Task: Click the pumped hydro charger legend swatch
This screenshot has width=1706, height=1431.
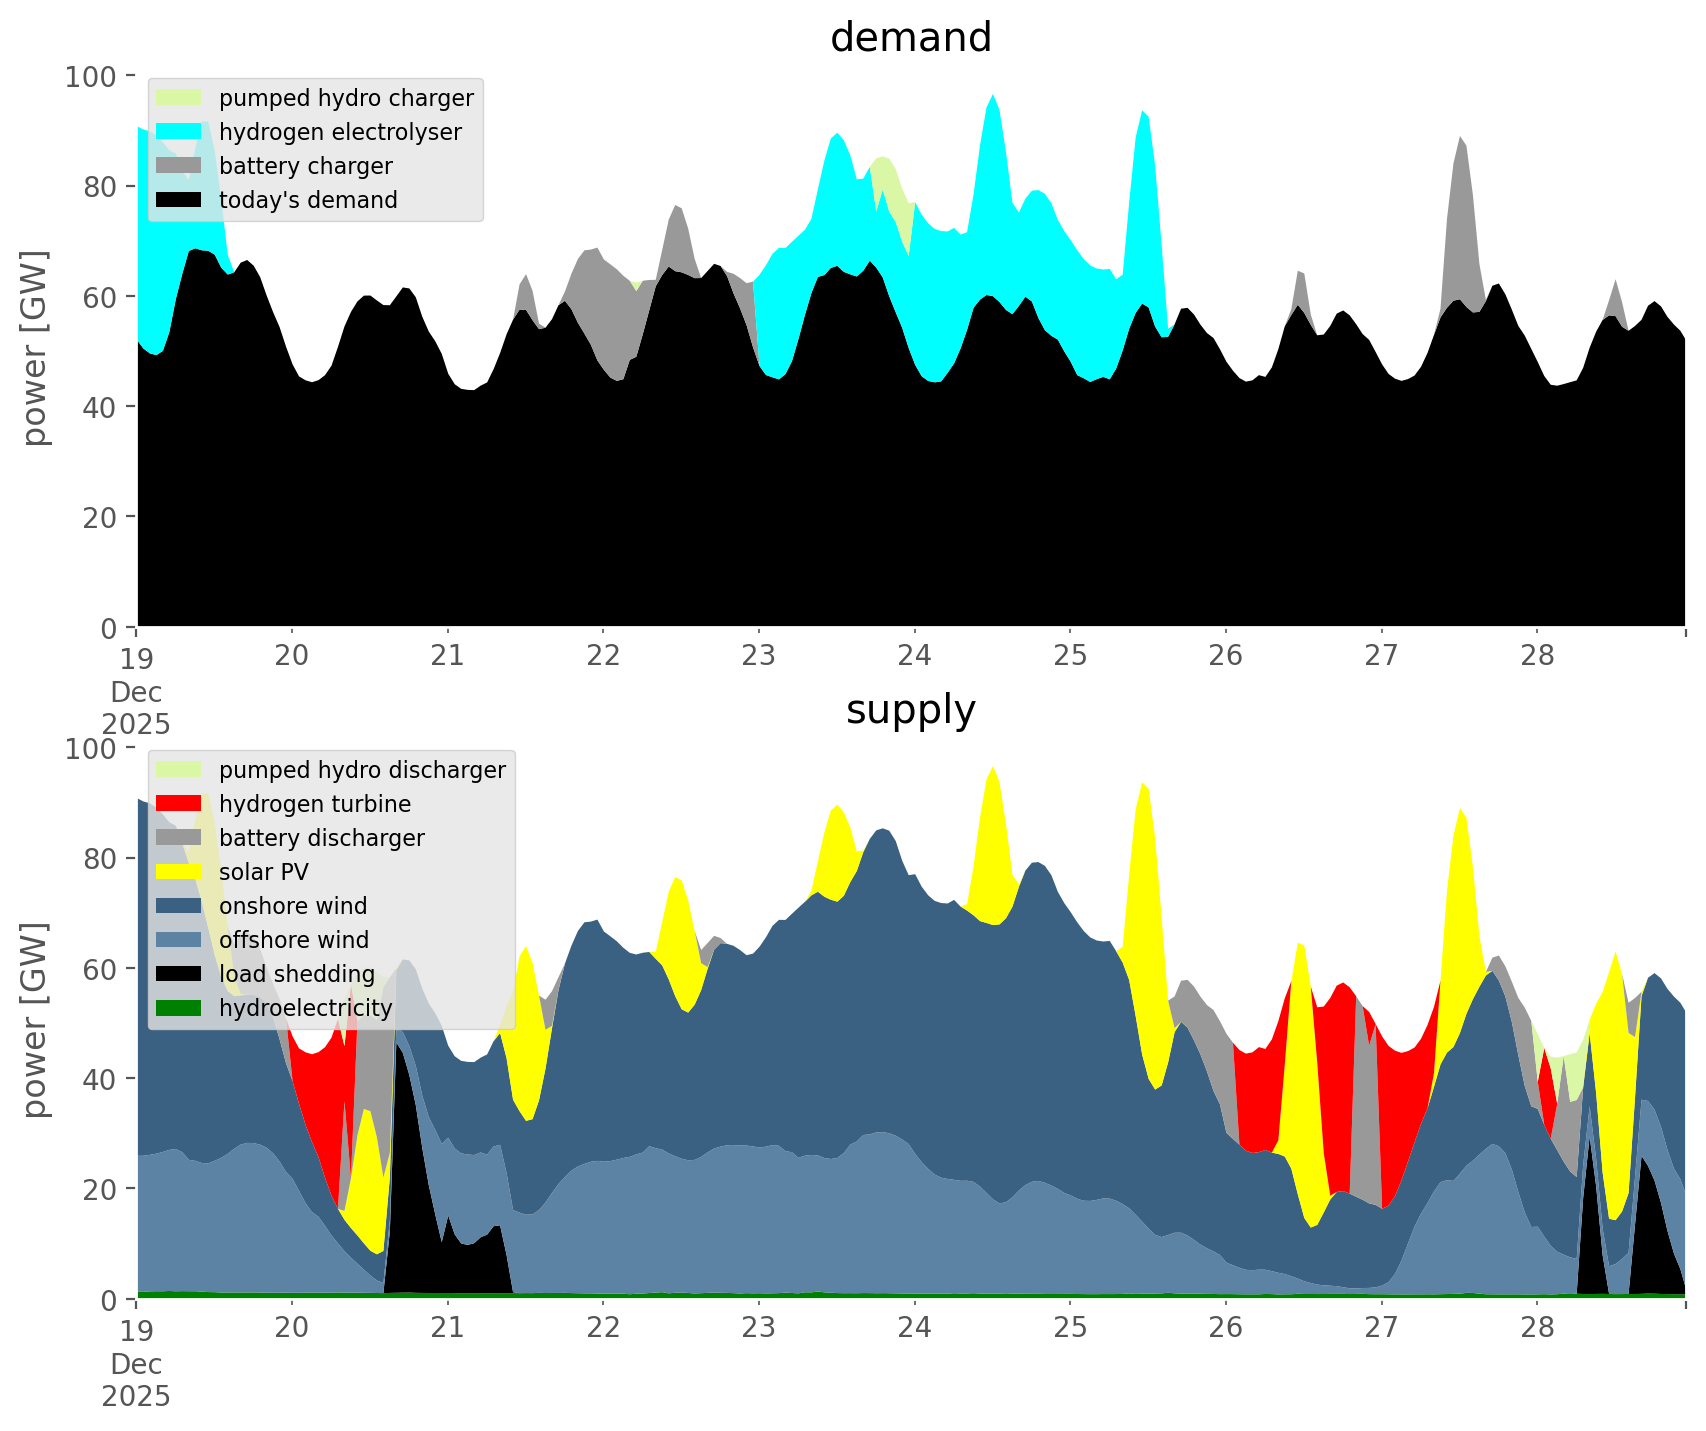Action: click(179, 98)
